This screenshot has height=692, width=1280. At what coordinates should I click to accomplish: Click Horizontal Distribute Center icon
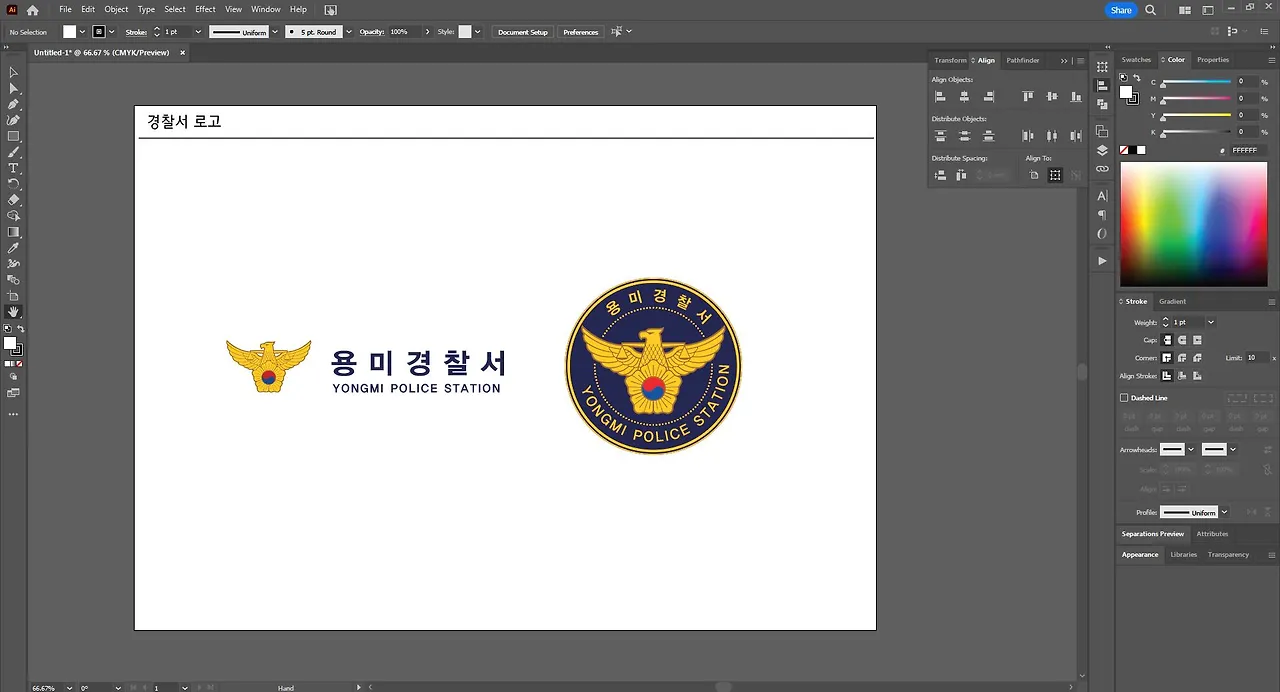(x=1052, y=136)
